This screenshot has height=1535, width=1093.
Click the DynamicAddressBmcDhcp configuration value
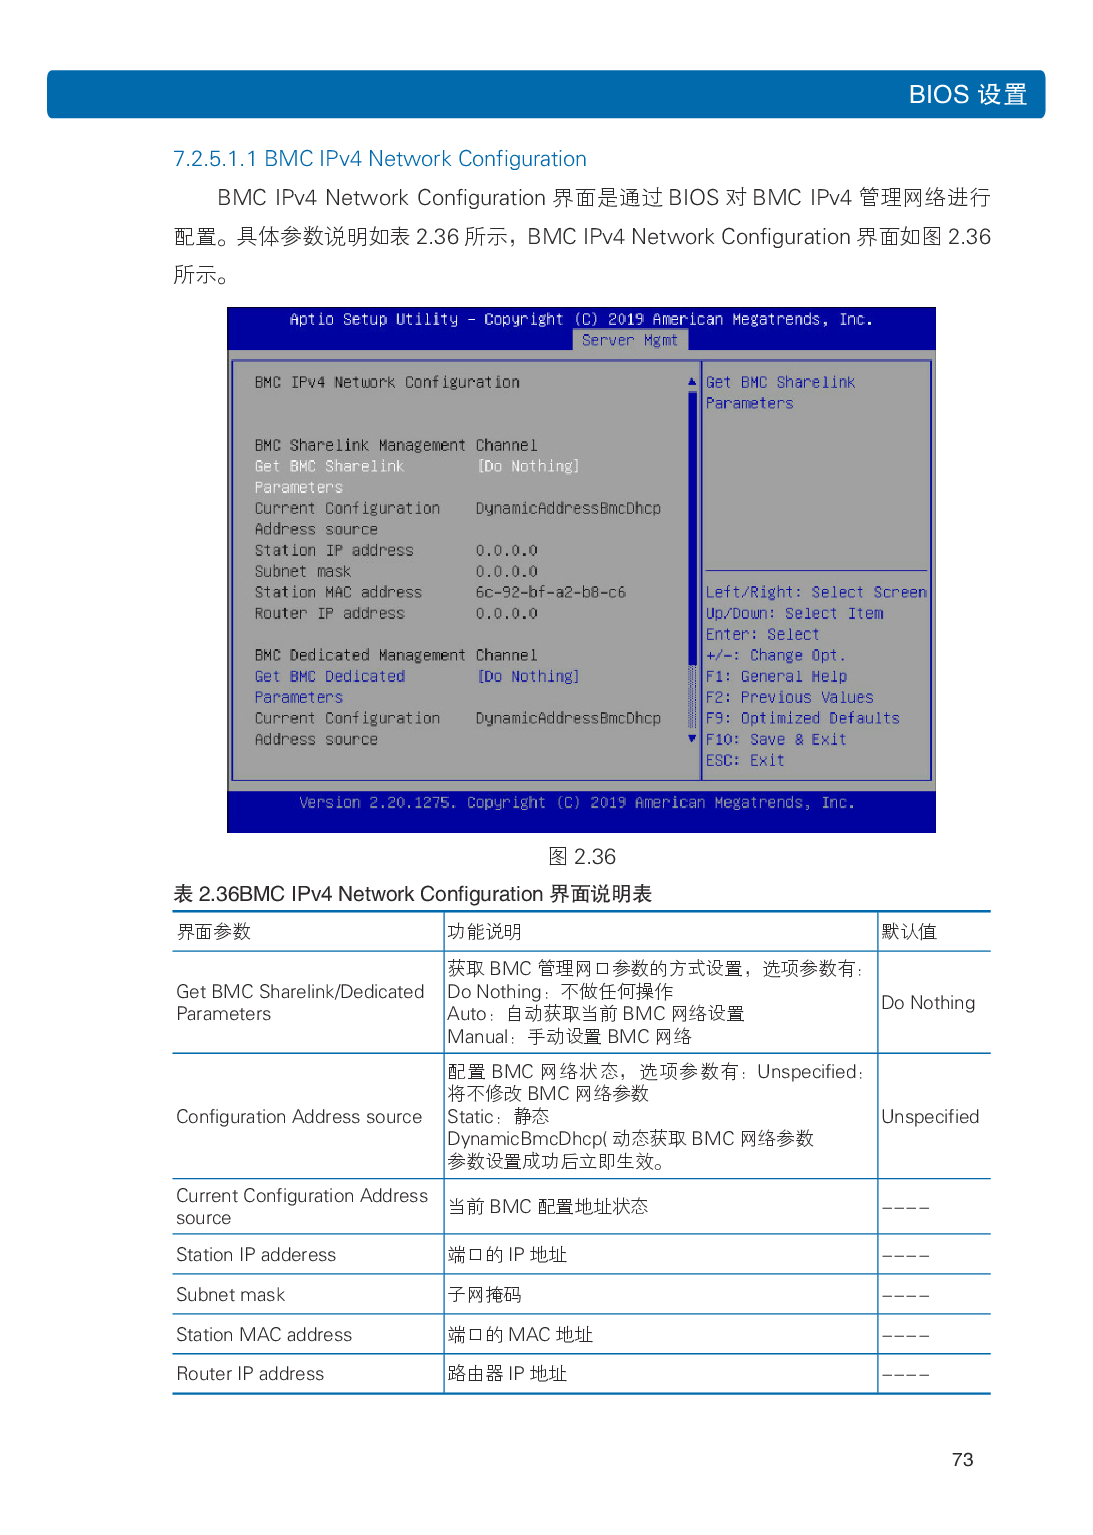click(568, 508)
